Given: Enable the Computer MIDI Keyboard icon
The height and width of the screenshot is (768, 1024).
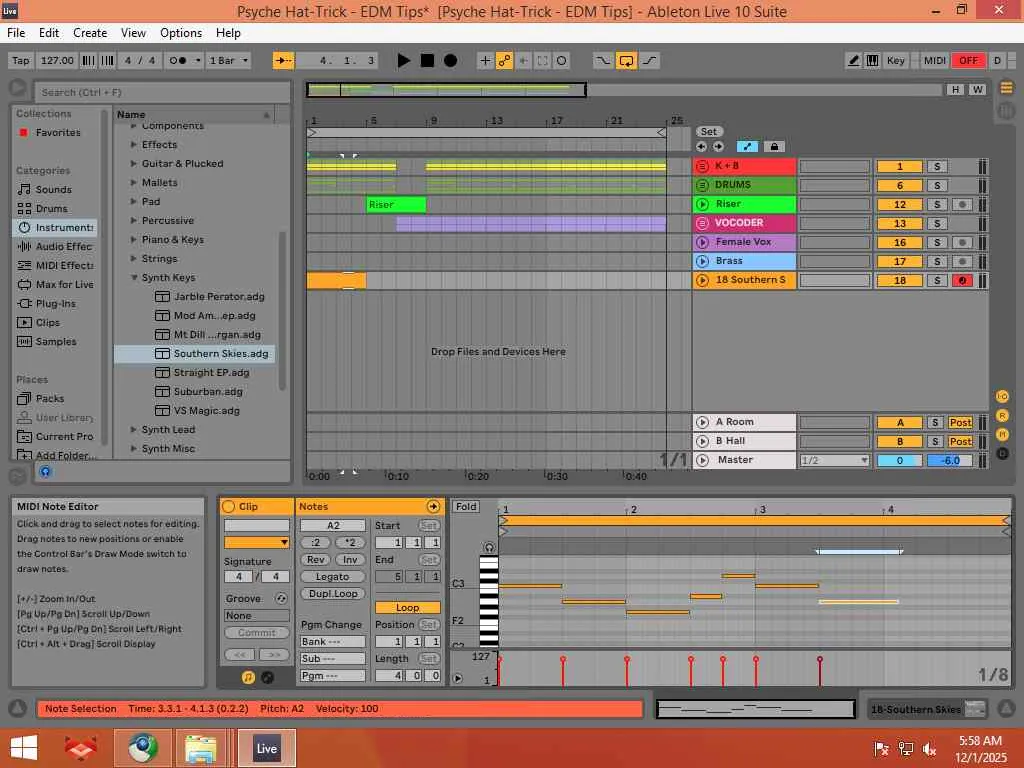Looking at the screenshot, I should pos(872,61).
